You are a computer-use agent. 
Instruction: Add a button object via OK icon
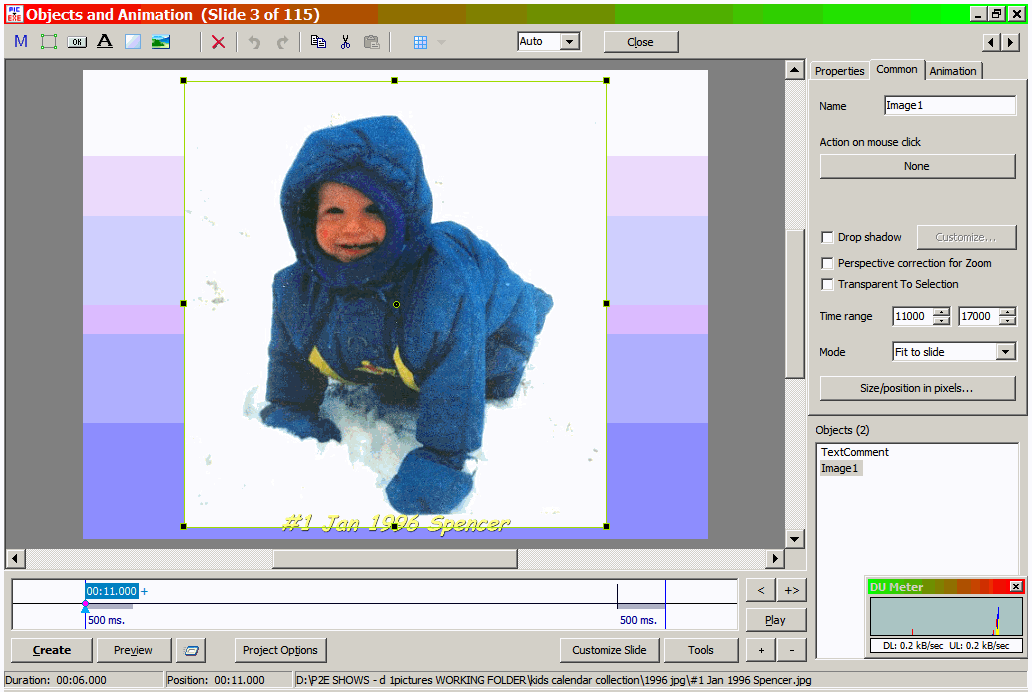77,41
